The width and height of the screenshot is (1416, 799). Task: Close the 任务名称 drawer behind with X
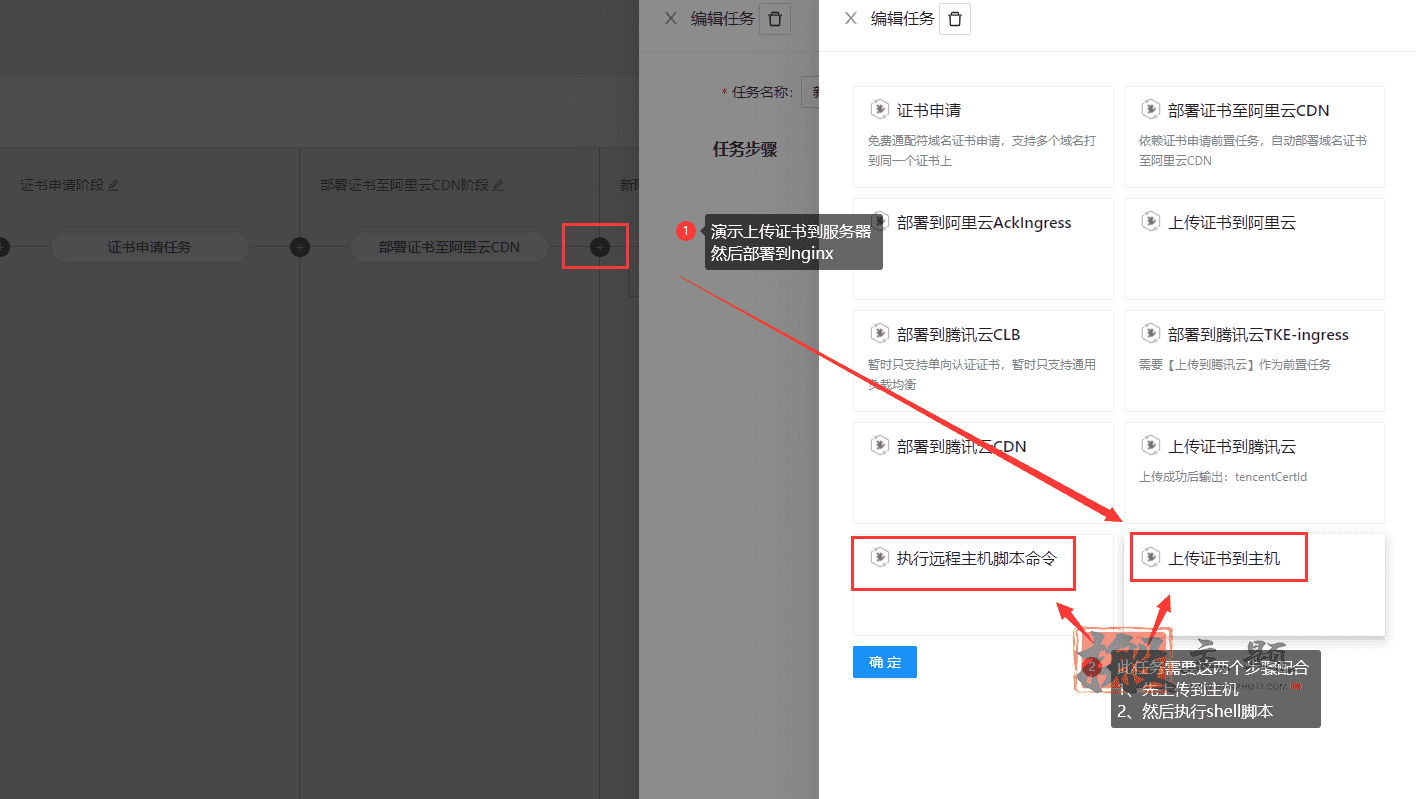(x=671, y=18)
